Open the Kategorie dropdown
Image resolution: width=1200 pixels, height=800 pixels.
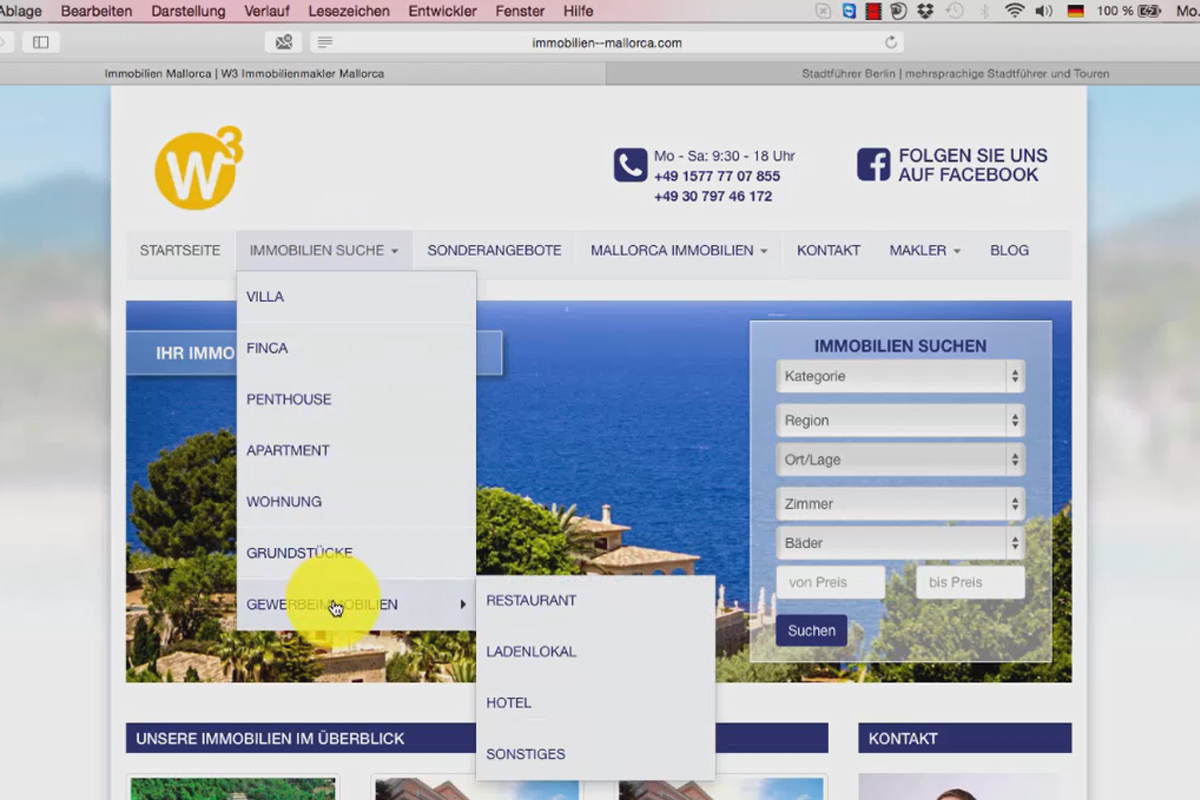pyautogui.click(x=900, y=377)
